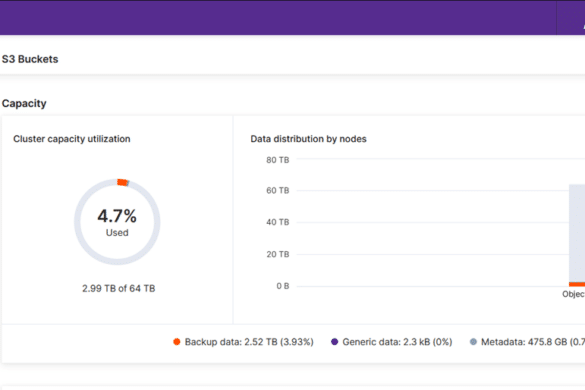Click the 2.99 TB of 64 TB text
The height and width of the screenshot is (390, 585).
pyautogui.click(x=119, y=288)
